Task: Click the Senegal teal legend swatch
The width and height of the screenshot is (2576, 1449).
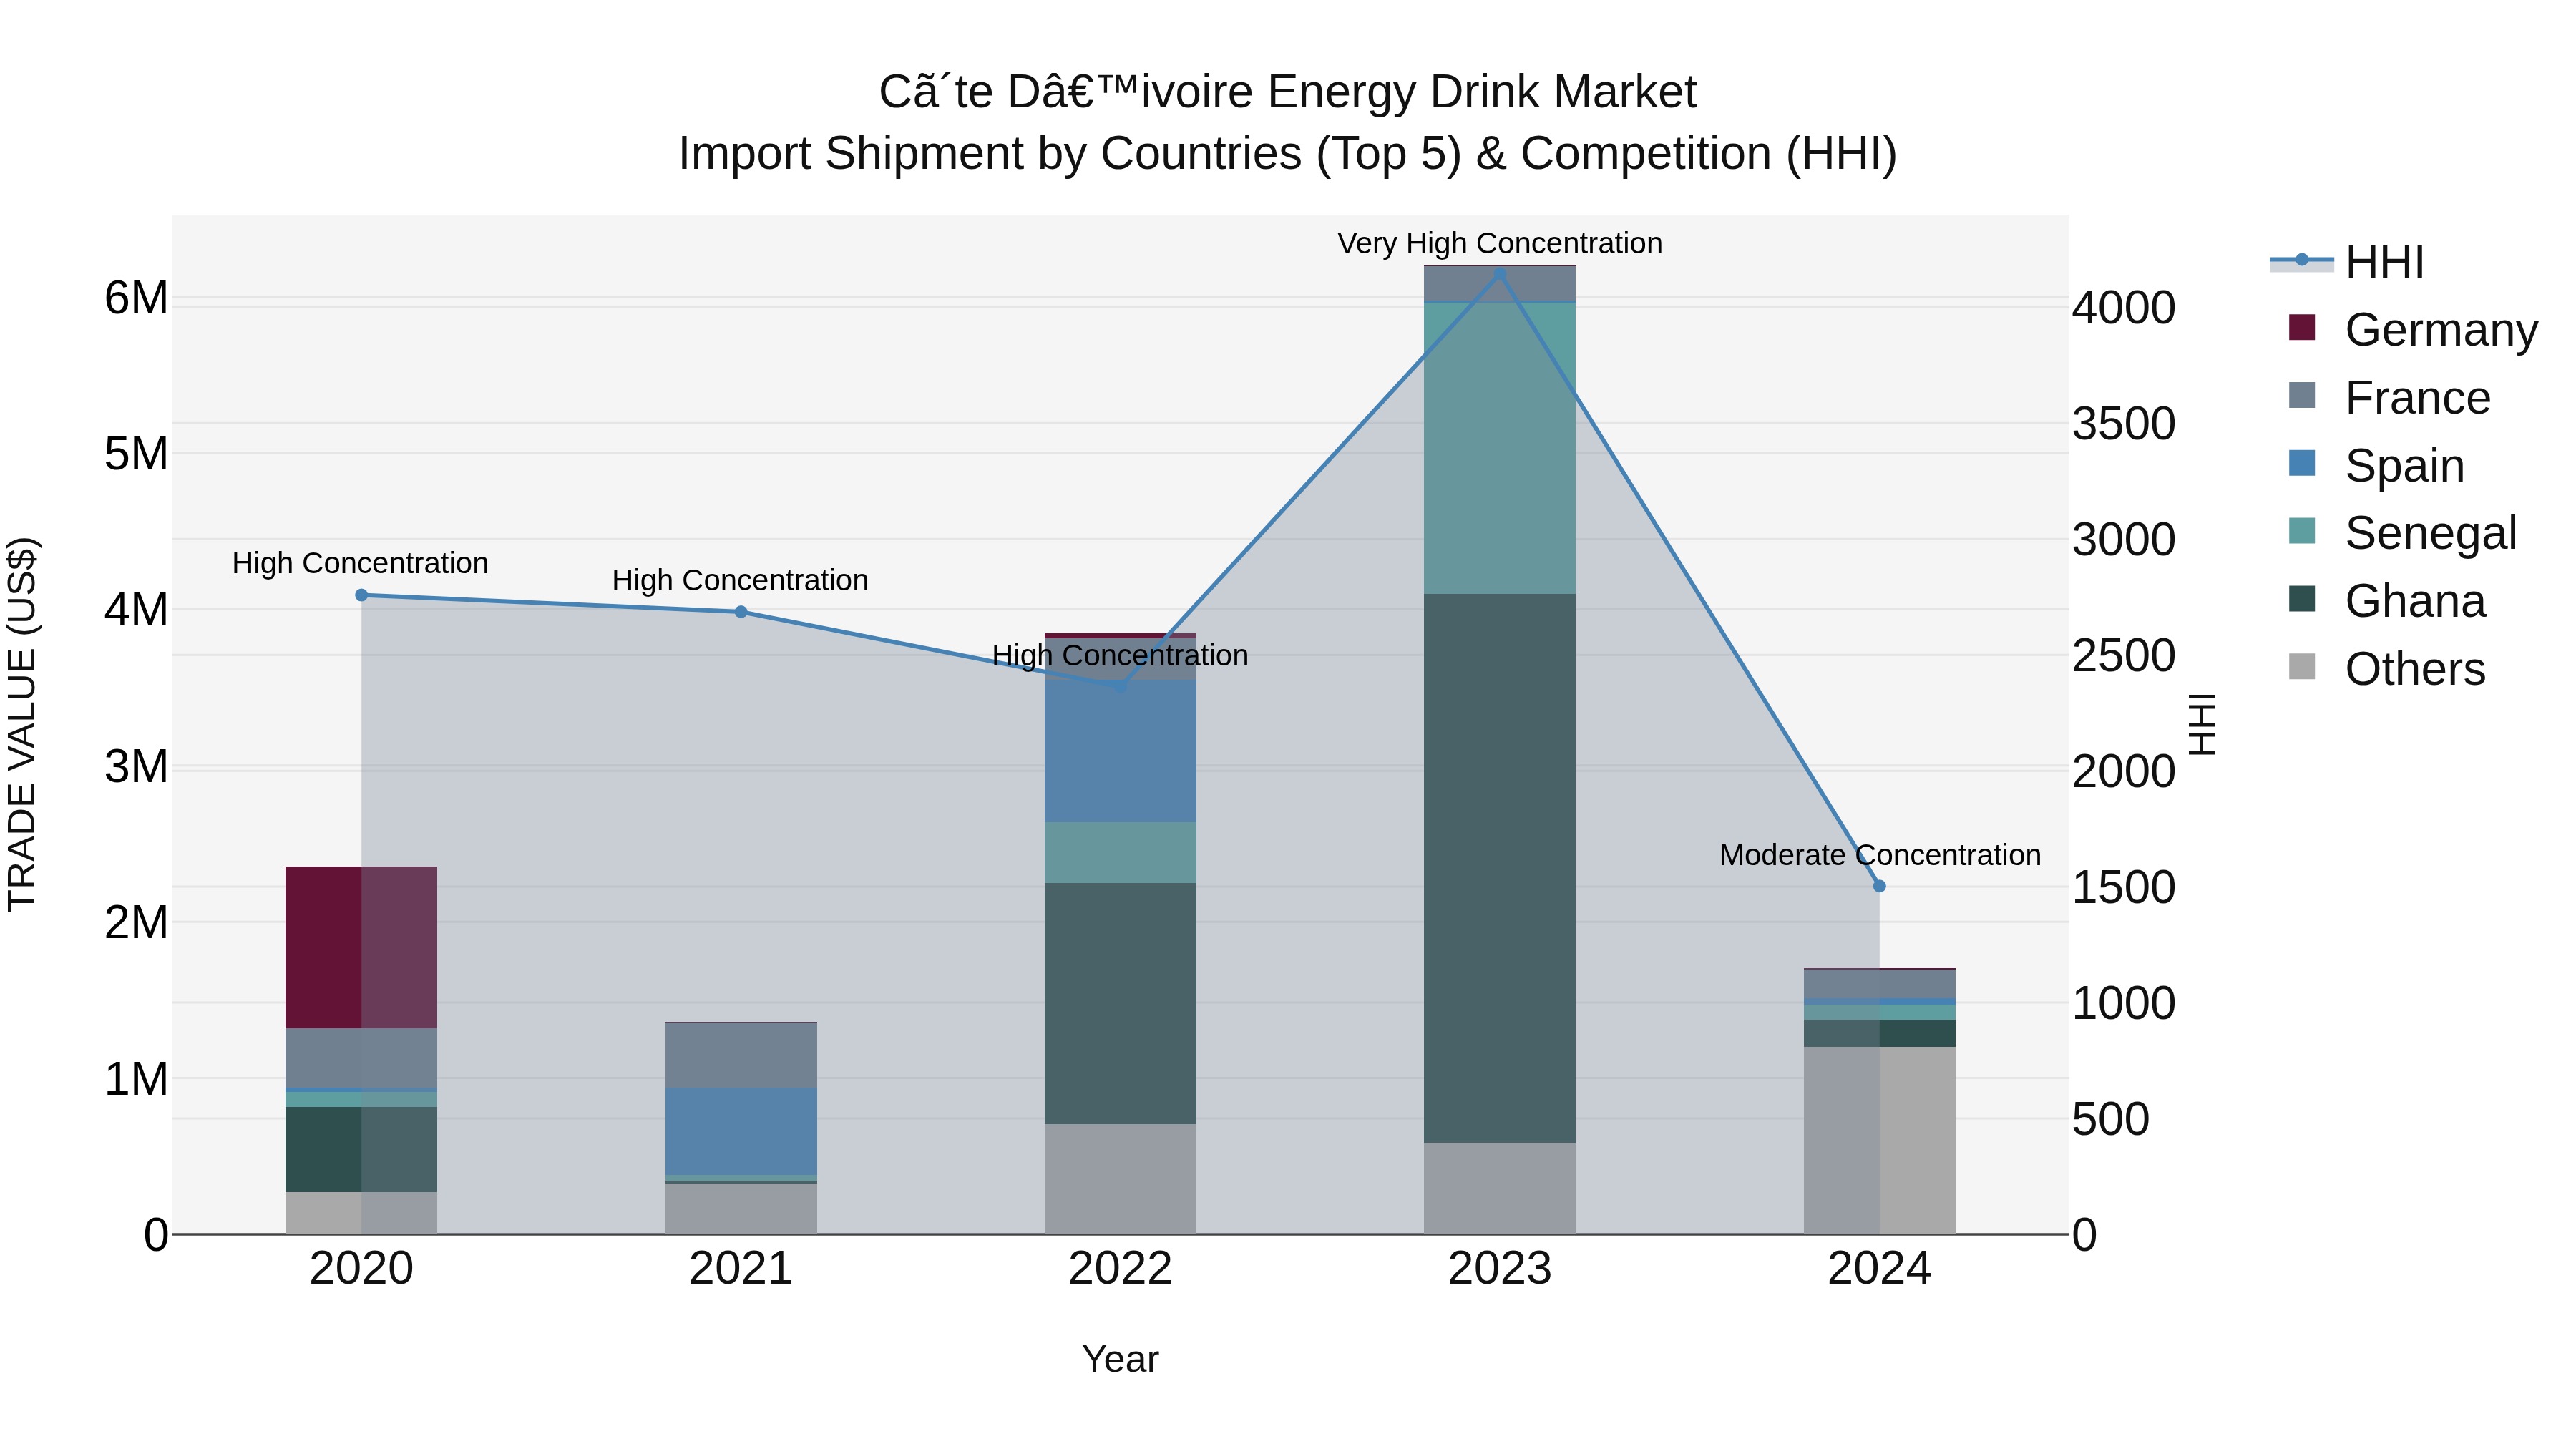Action: pos(2302,530)
